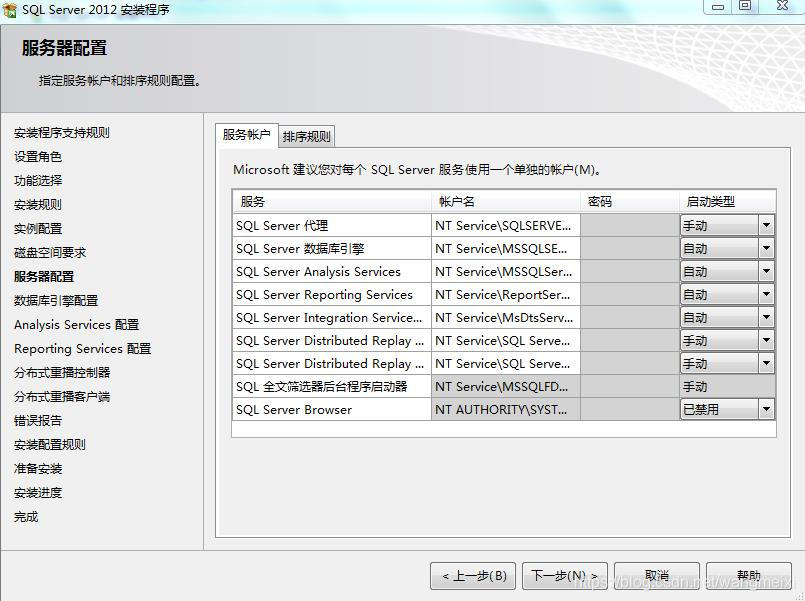Click the 帐户名 column header
This screenshot has height=601, width=805.
point(506,202)
